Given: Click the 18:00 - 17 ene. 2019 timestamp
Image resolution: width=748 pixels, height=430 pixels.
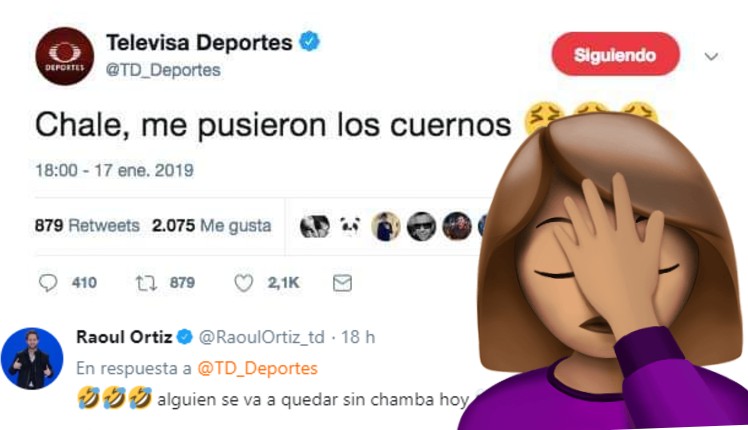Looking at the screenshot, I should tap(114, 170).
